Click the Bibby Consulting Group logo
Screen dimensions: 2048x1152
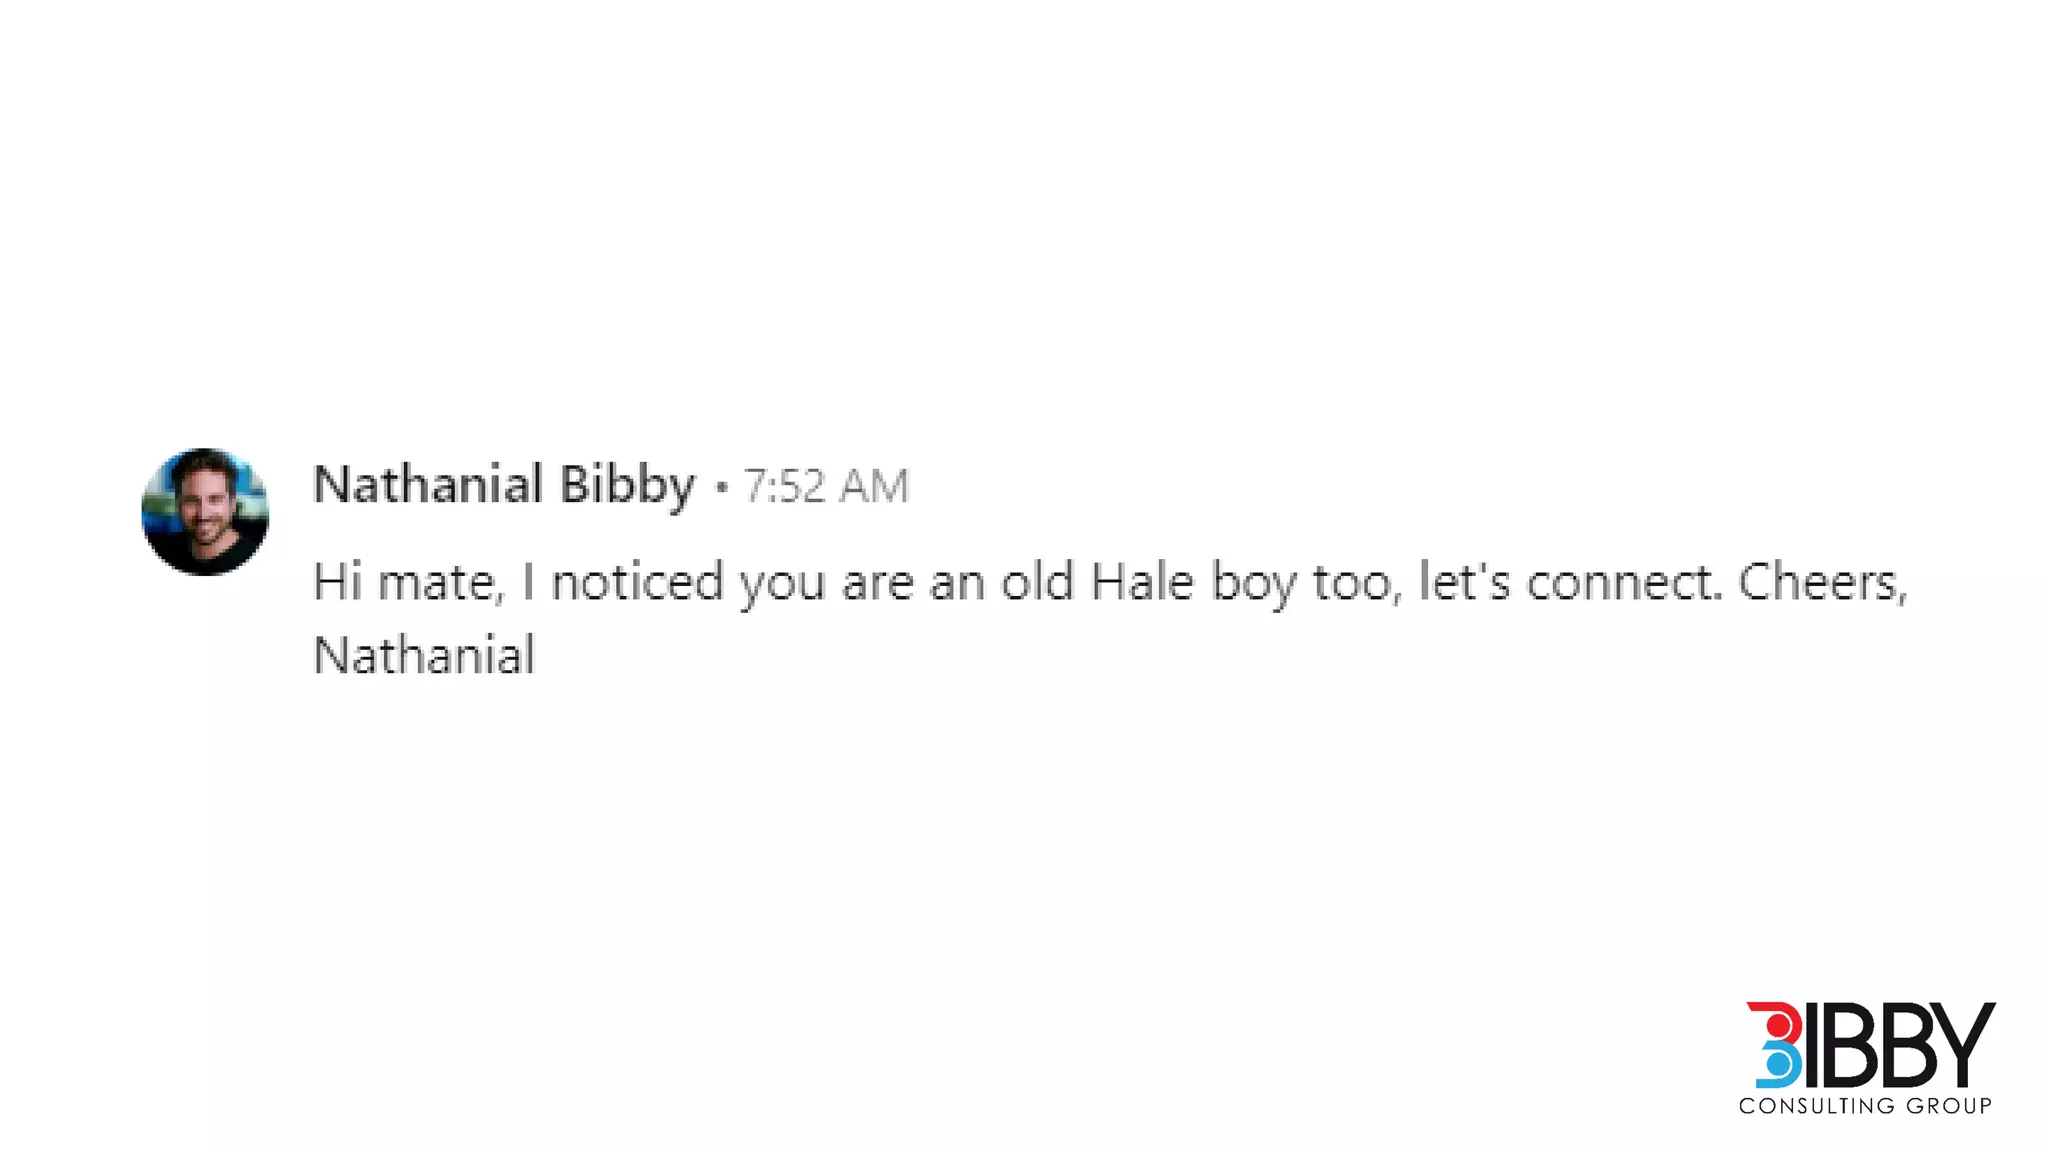[1866, 1057]
